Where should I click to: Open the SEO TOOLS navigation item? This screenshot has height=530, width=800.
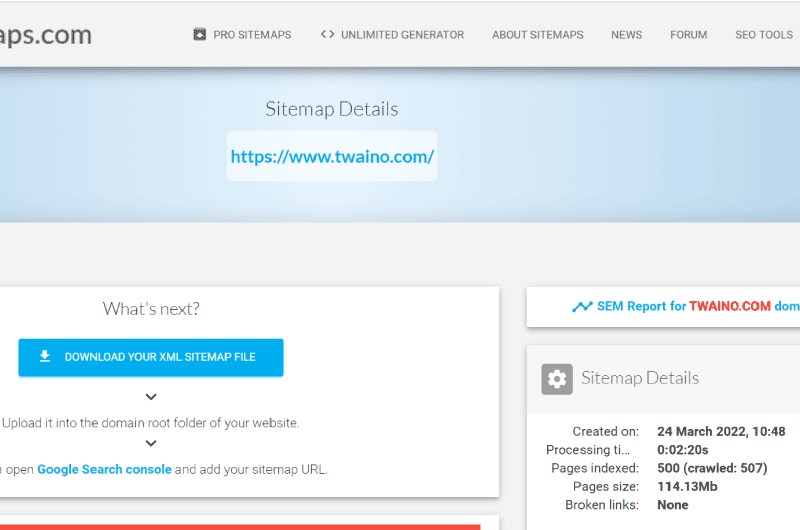[x=764, y=35]
